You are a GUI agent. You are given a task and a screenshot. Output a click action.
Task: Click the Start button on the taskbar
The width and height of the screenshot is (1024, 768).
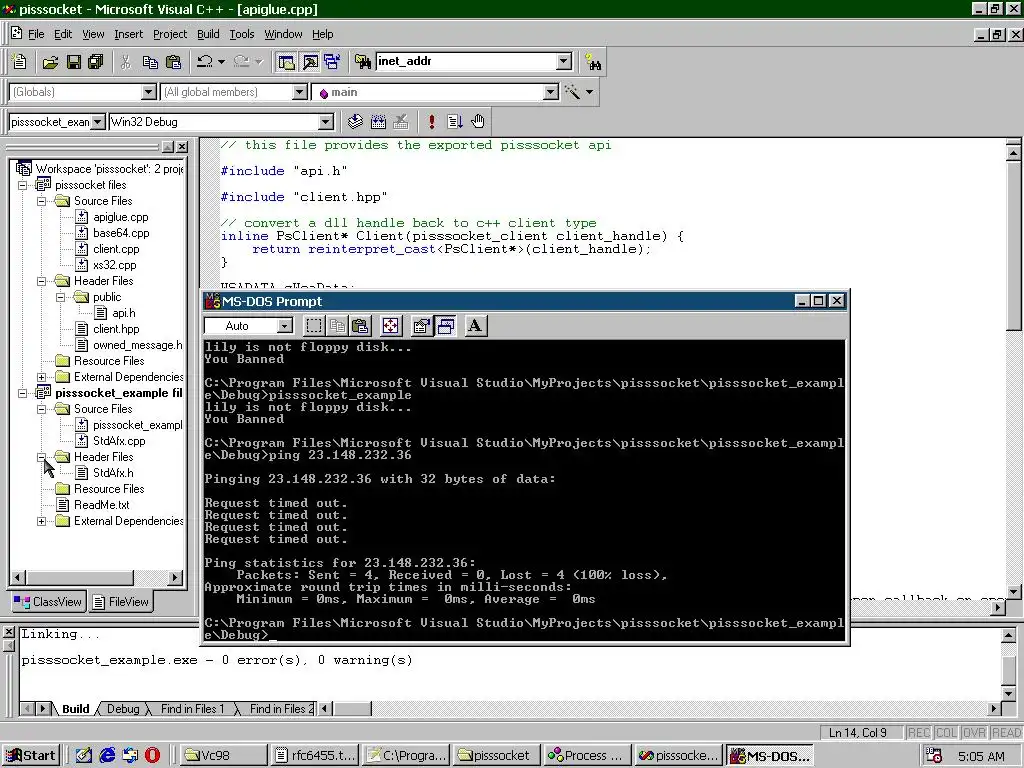click(31, 756)
